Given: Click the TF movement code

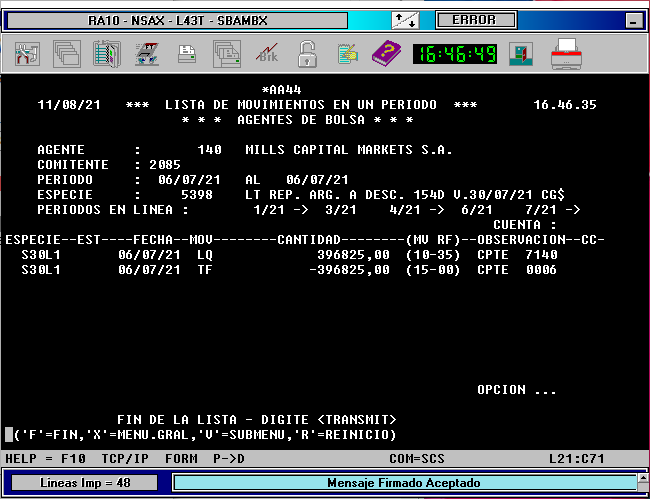Looking at the screenshot, I should tap(205, 270).
